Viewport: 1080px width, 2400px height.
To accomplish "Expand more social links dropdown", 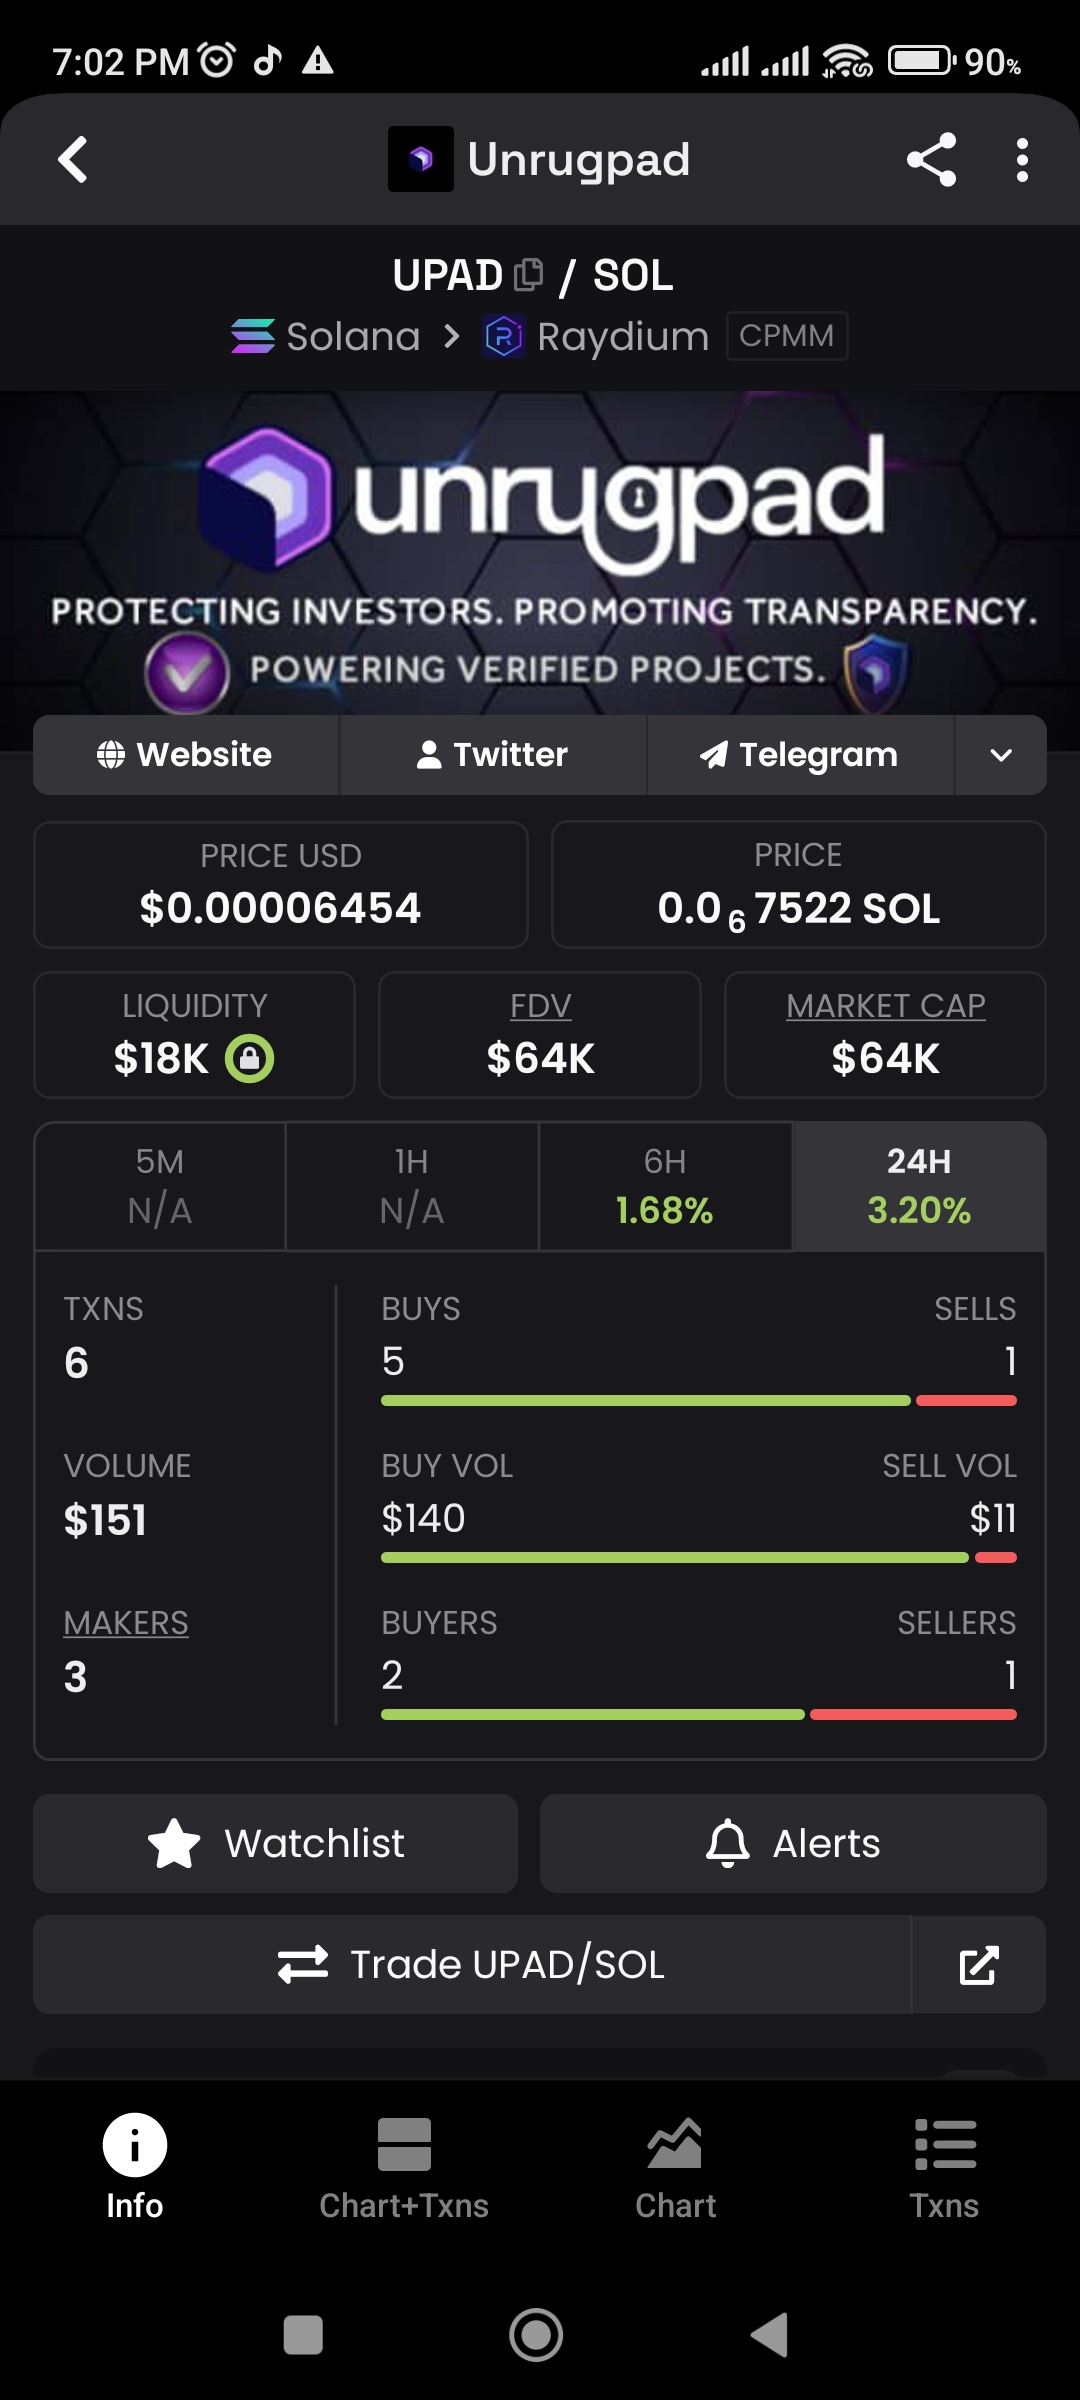I will [x=1001, y=755].
